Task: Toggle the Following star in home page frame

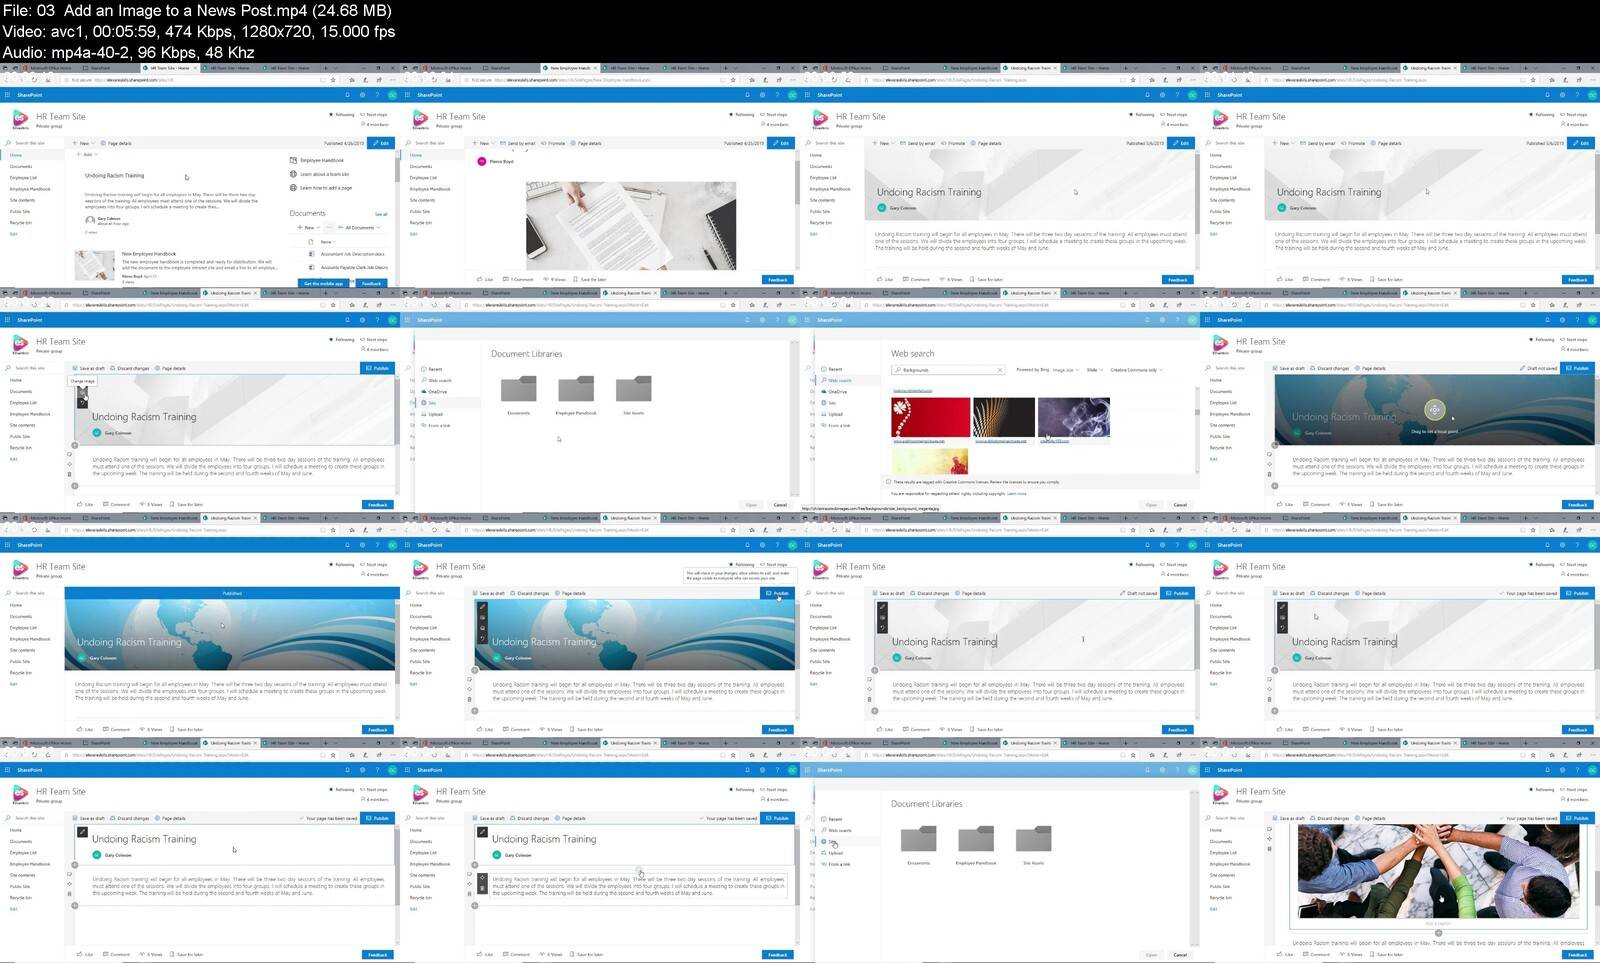Action: pyautogui.click(x=331, y=114)
